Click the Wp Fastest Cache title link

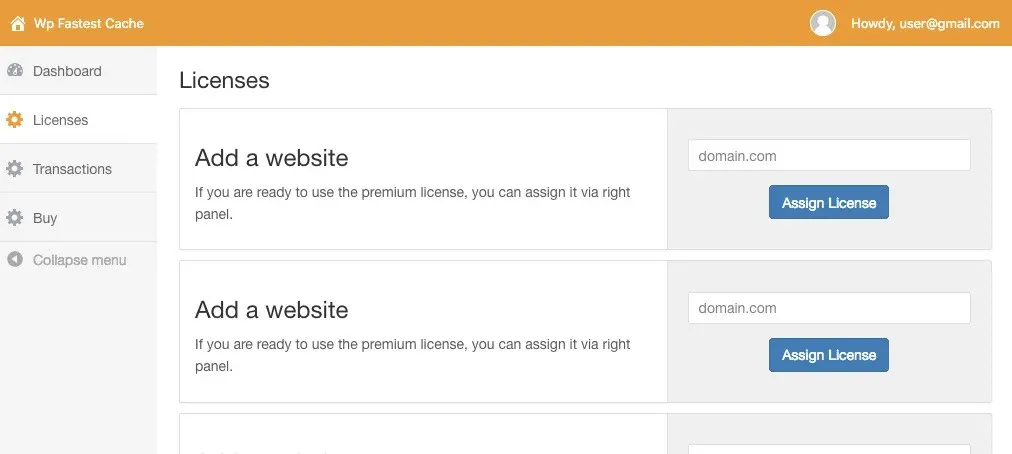point(89,24)
